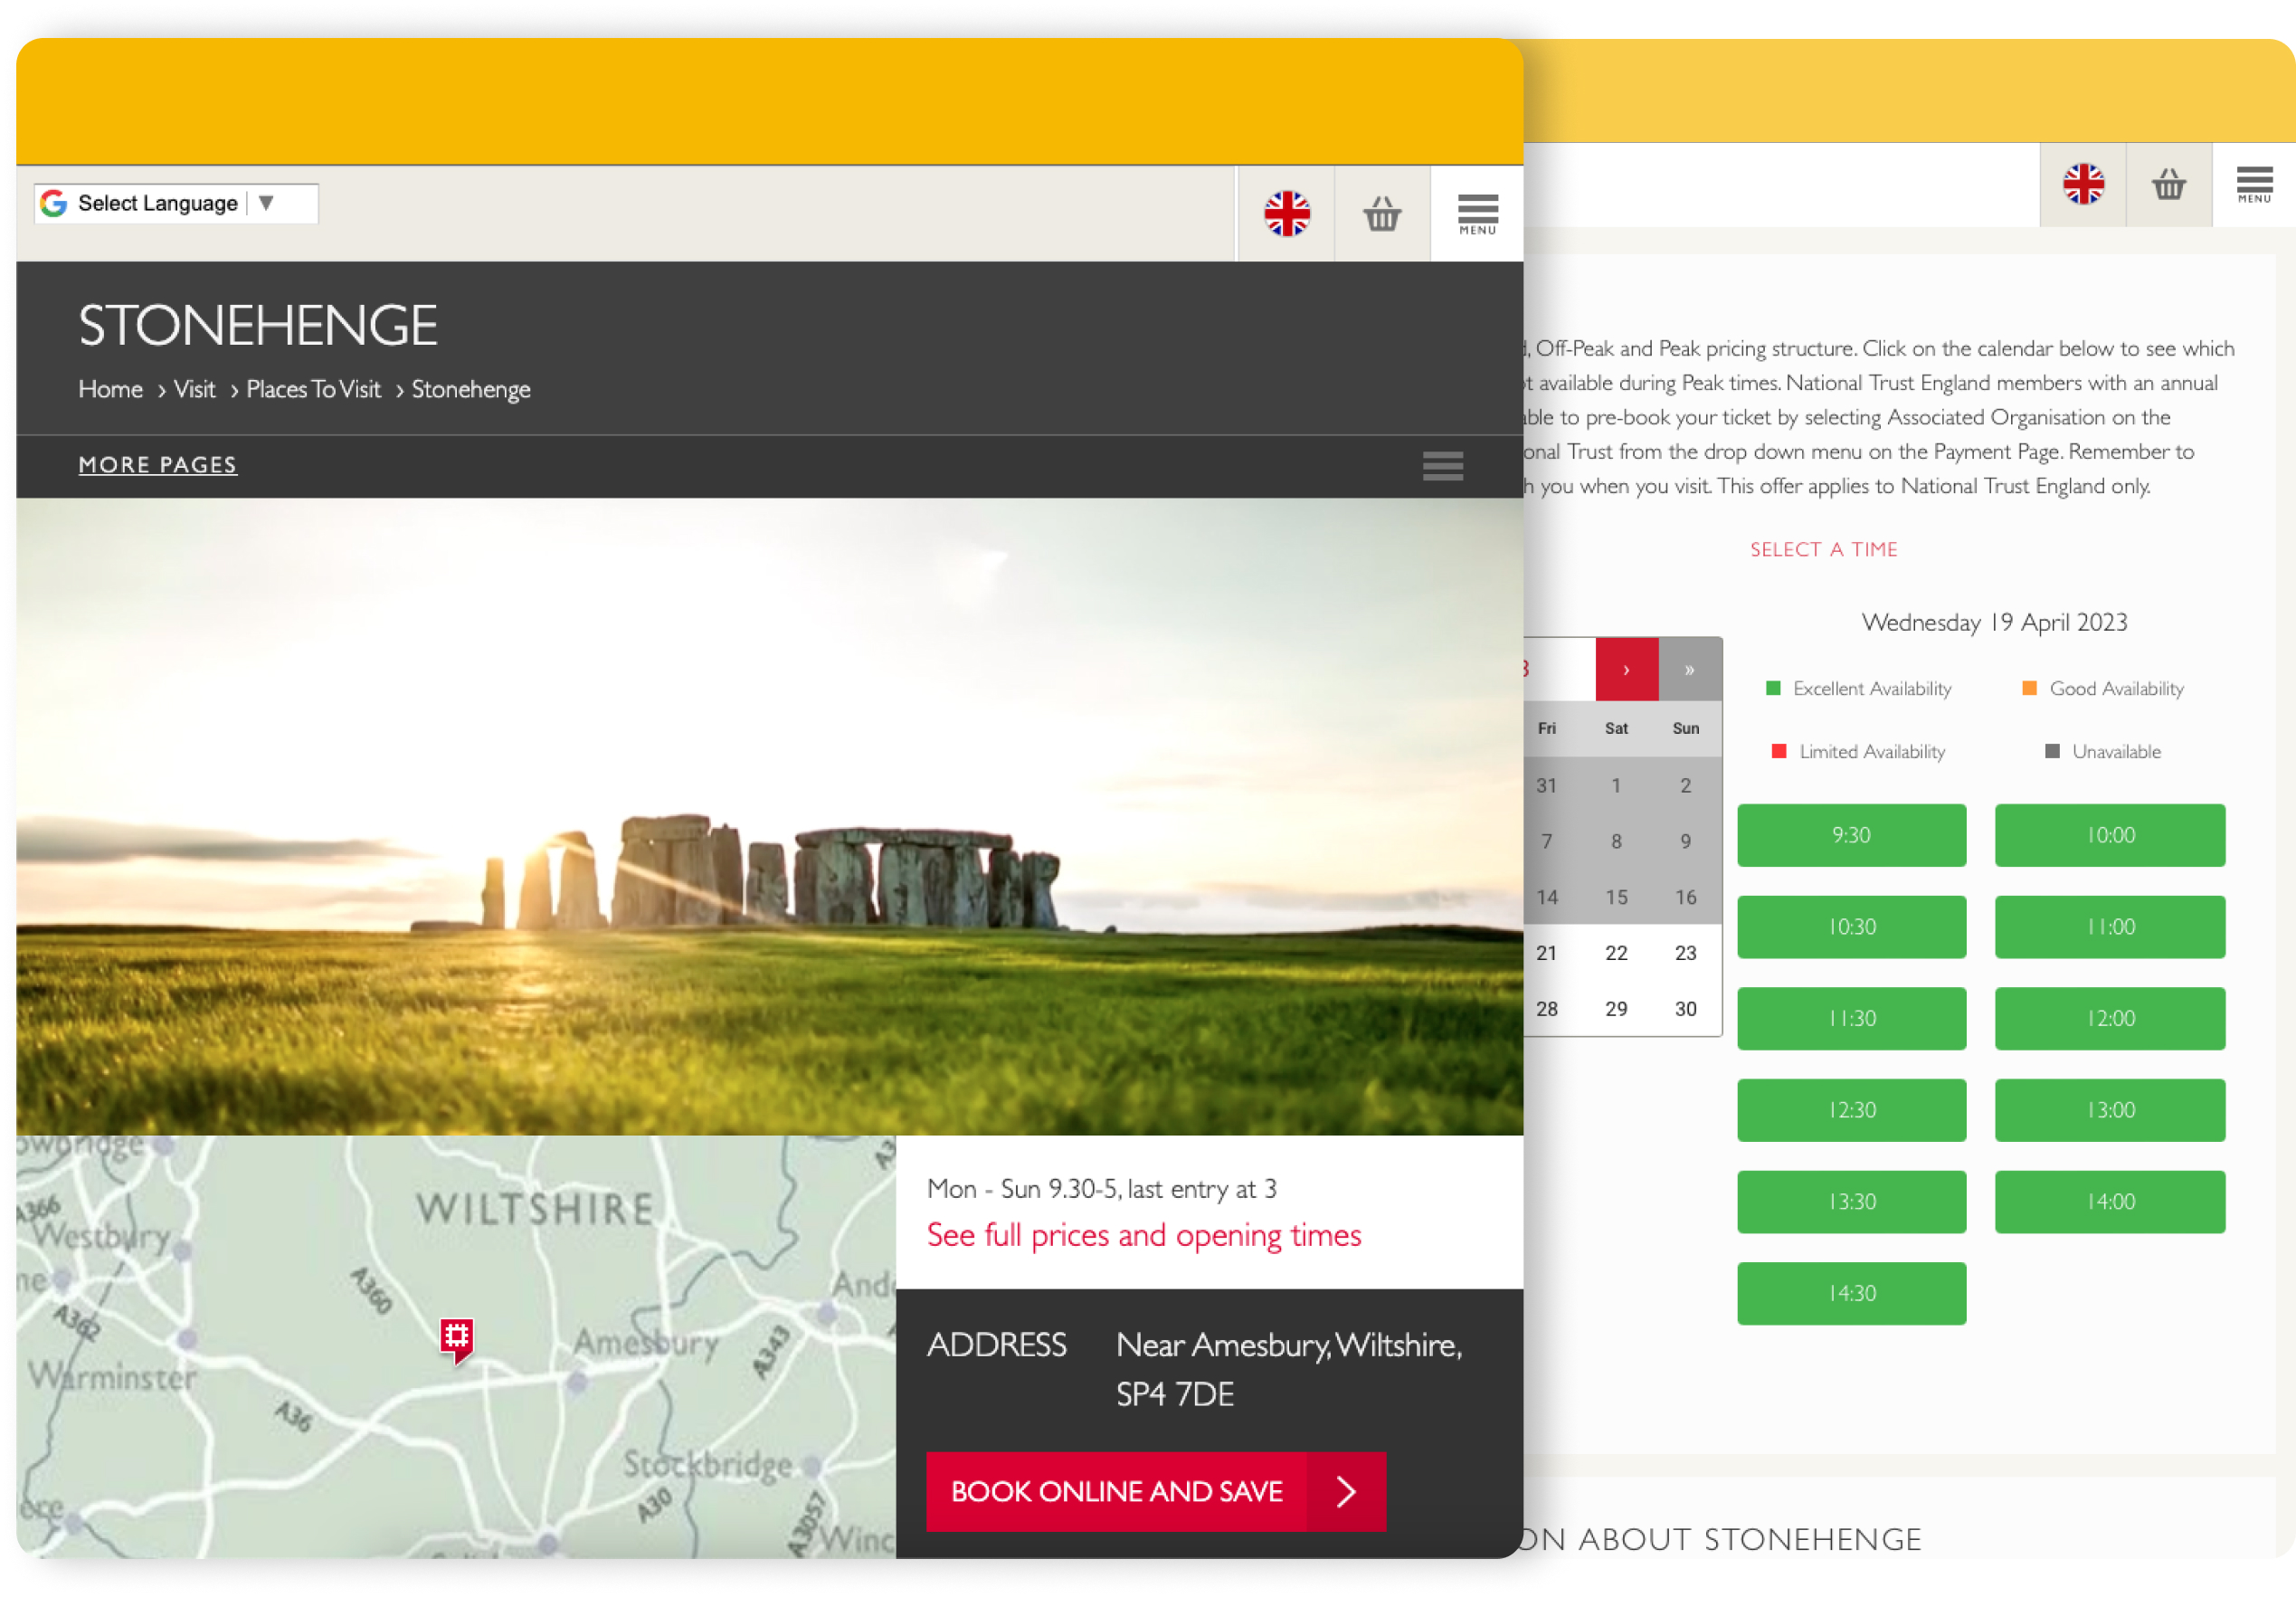Click the grey Unavailable legend swatch

[2053, 751]
